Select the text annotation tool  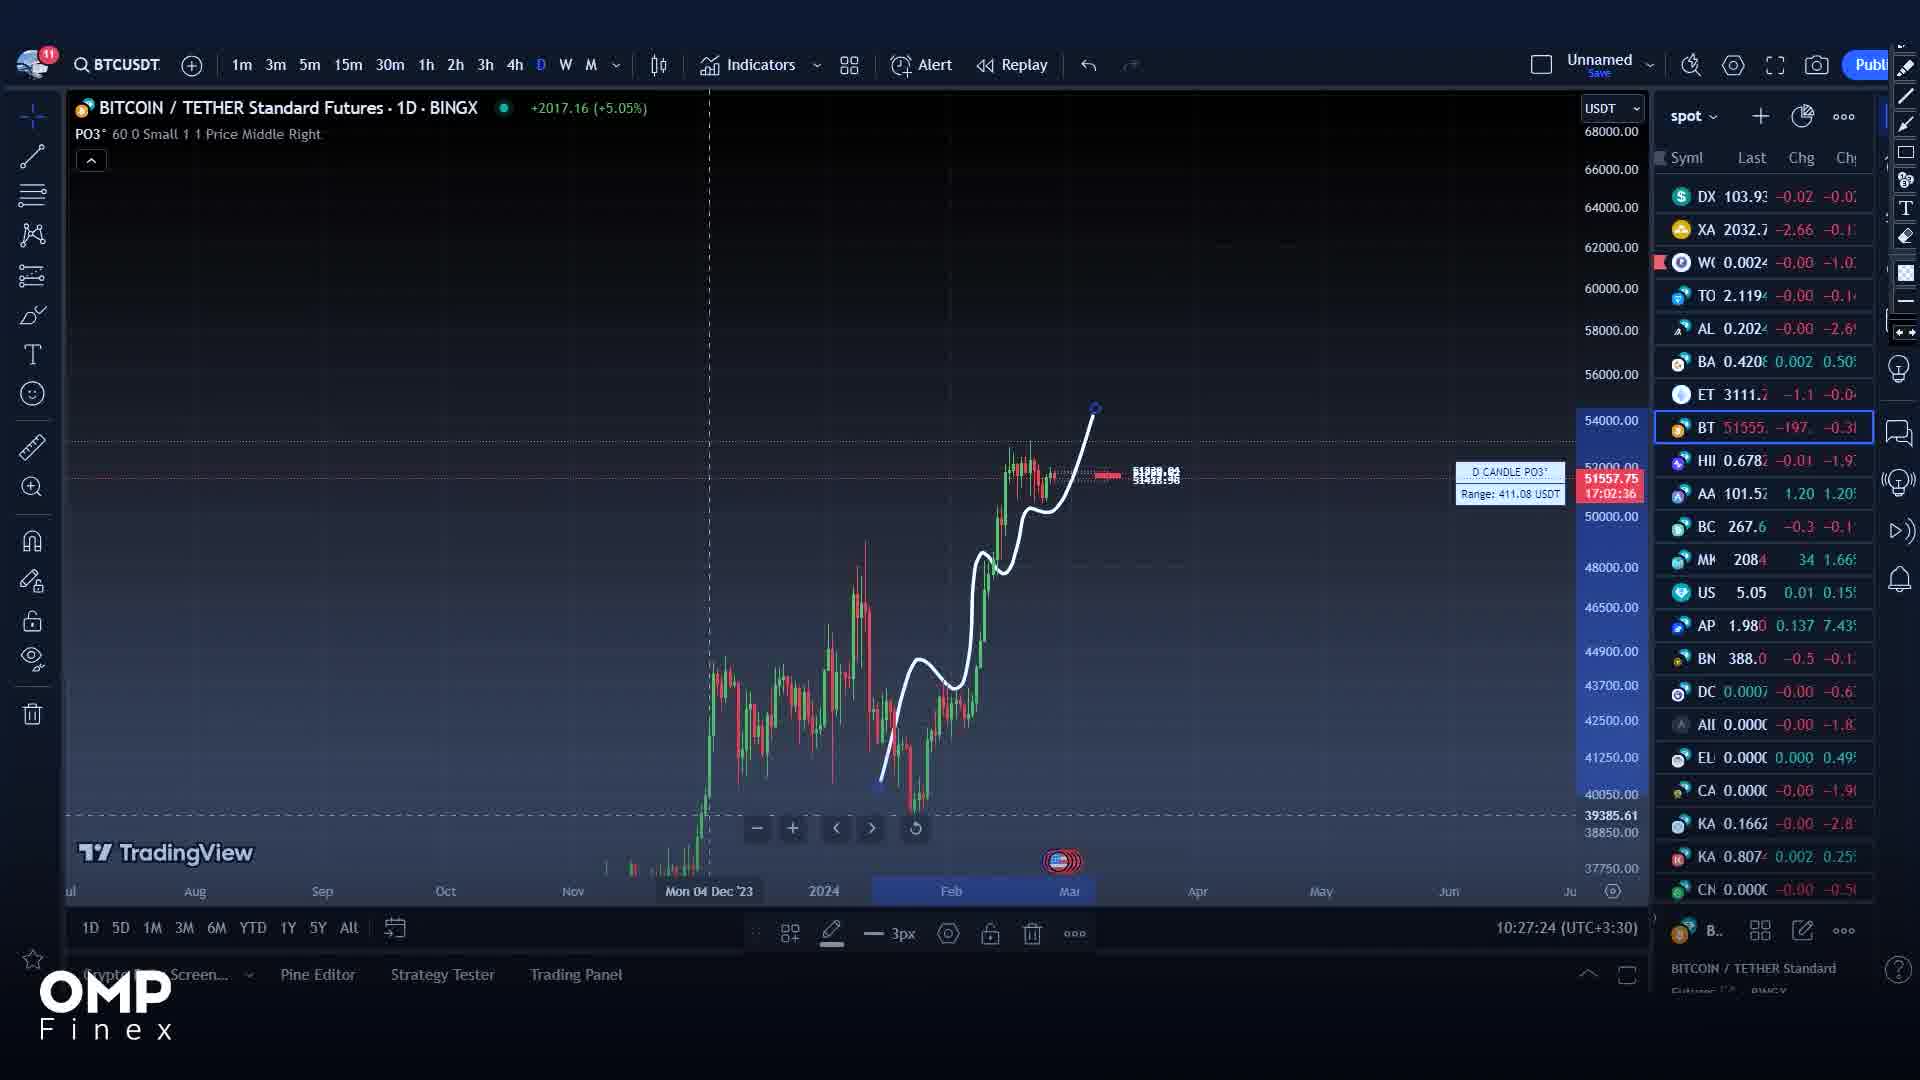(x=33, y=354)
